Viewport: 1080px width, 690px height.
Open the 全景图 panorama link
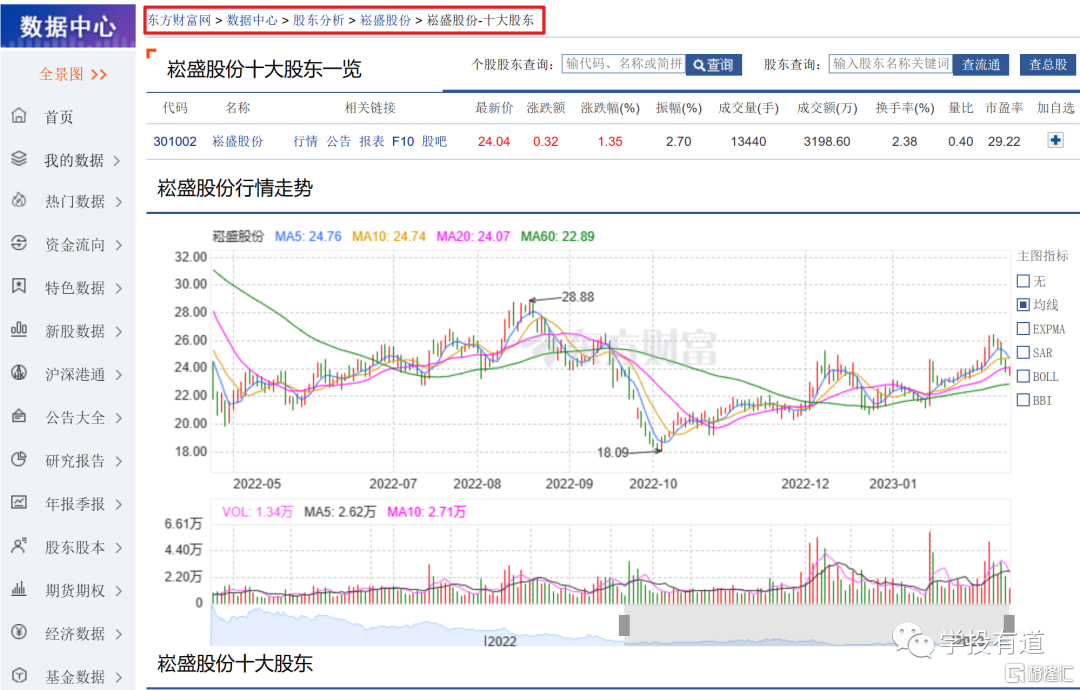click(x=72, y=74)
